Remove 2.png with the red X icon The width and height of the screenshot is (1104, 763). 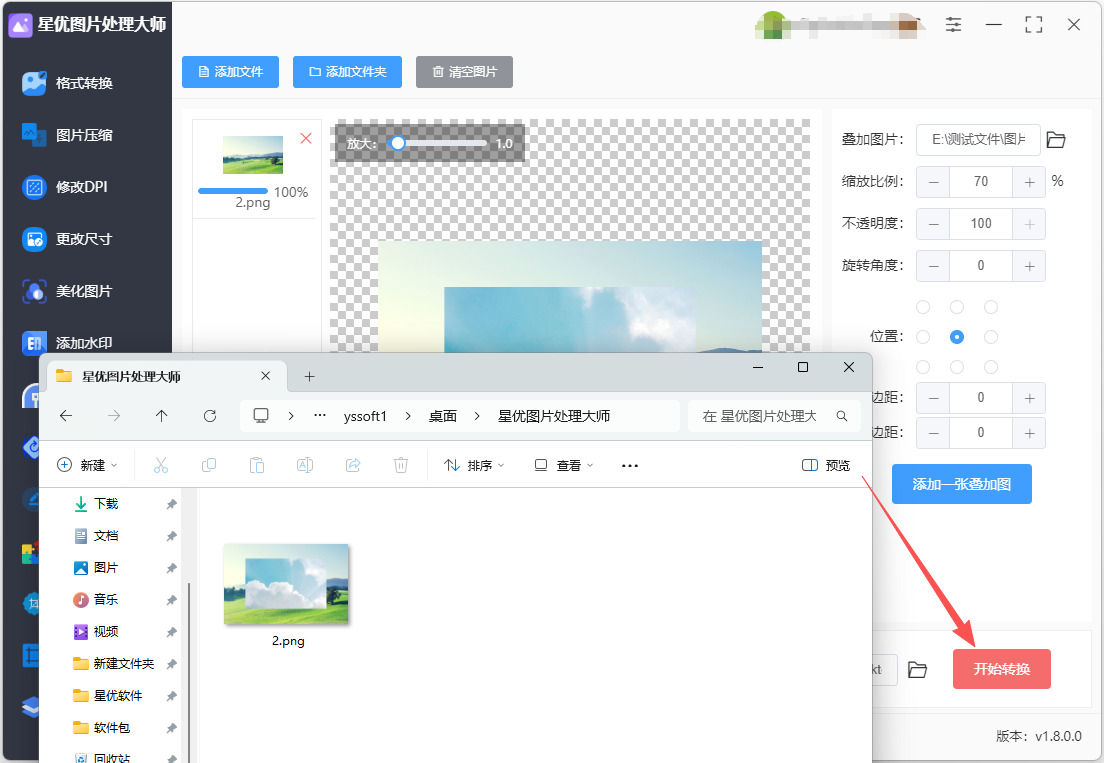(x=306, y=138)
